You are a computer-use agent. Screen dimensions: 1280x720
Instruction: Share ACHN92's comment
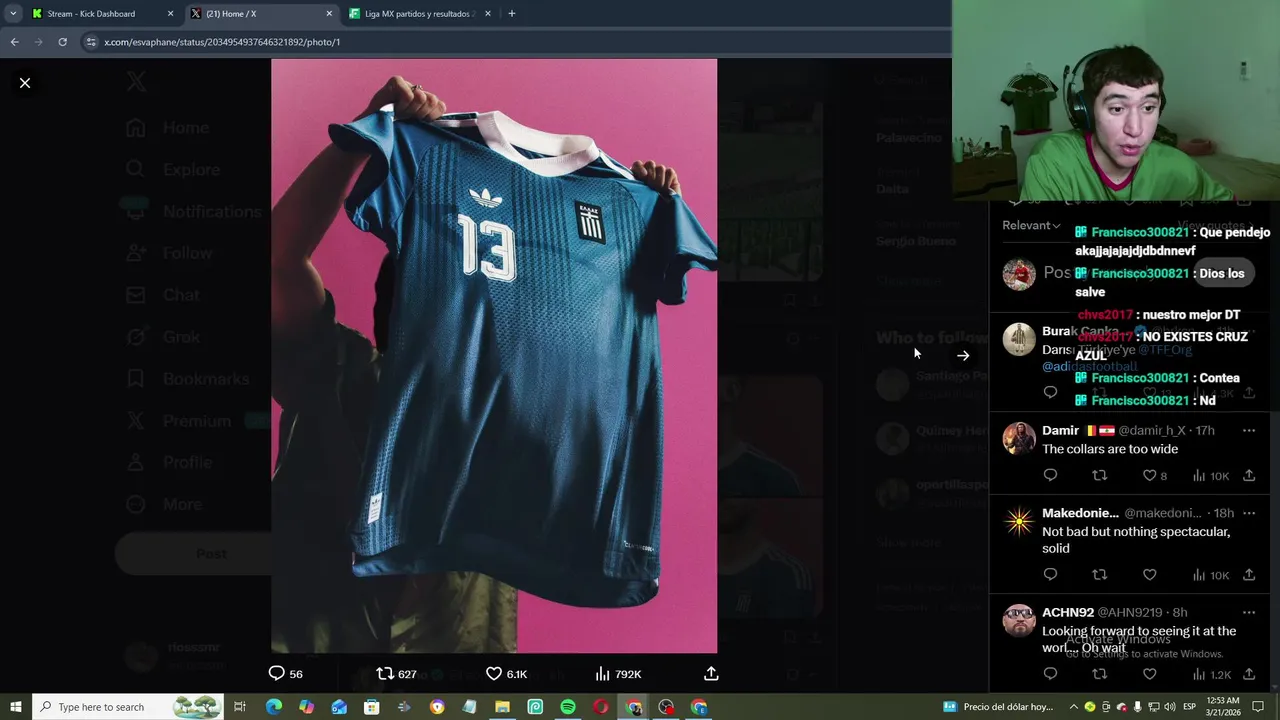[x=1249, y=674]
